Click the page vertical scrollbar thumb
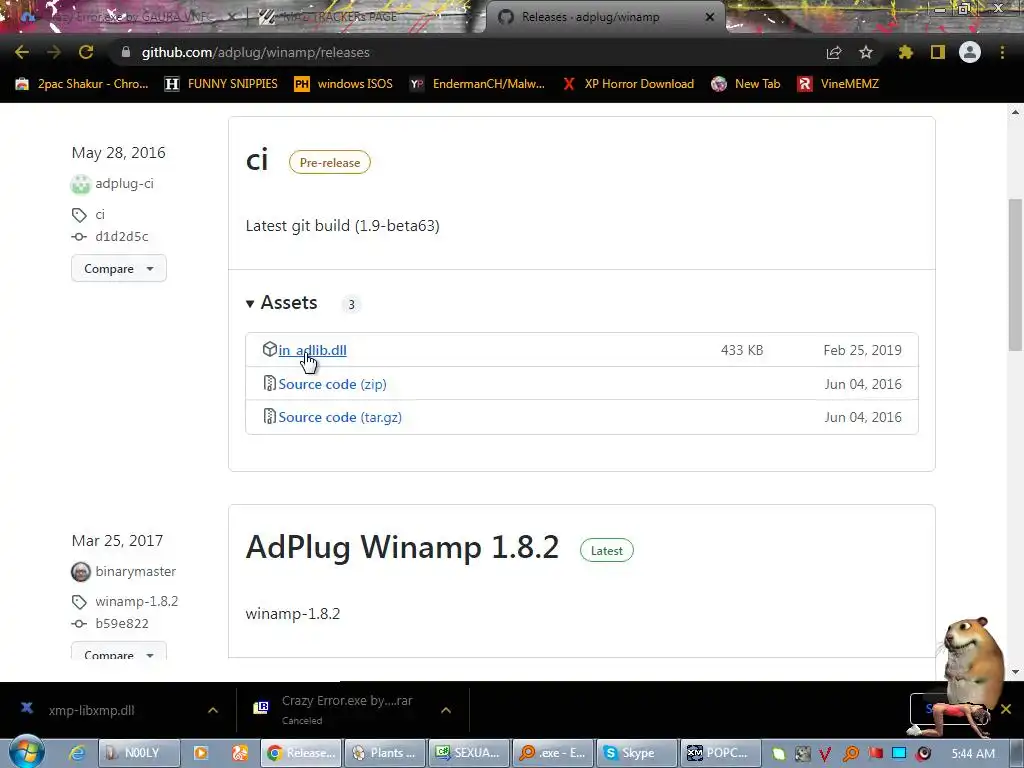This screenshot has width=1024, height=768. pyautogui.click(x=1015, y=274)
